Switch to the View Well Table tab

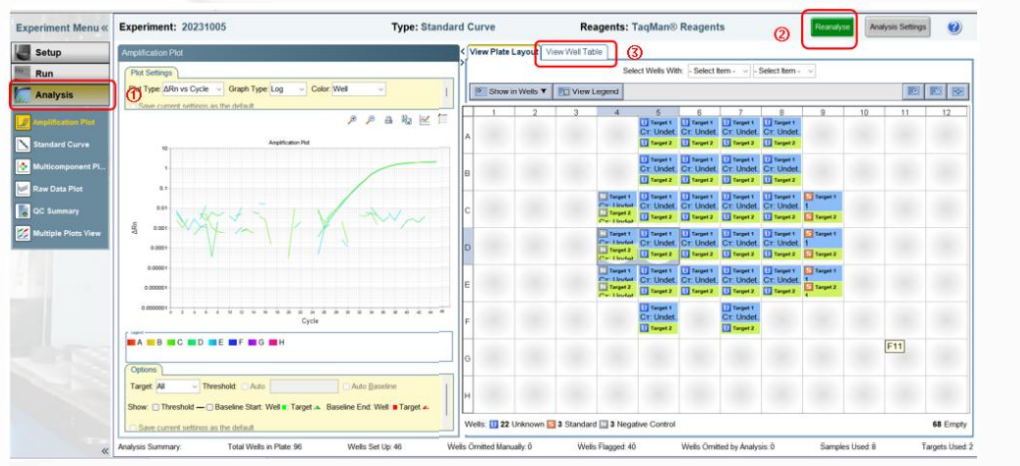point(574,51)
